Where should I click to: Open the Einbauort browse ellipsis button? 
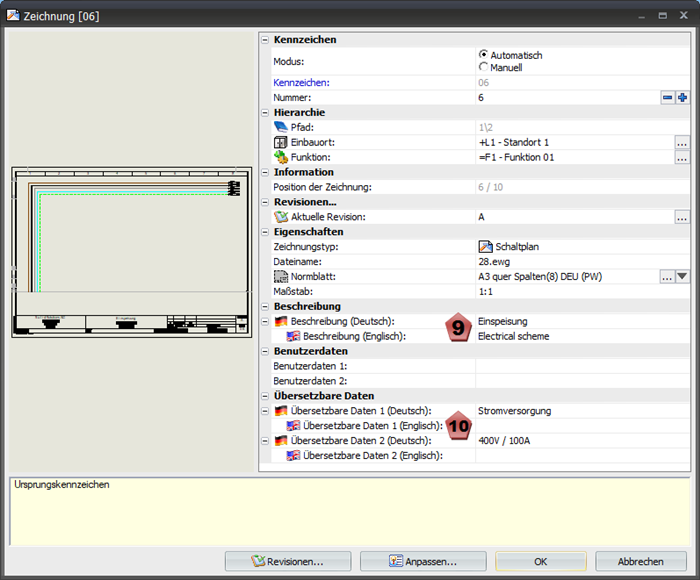click(682, 142)
